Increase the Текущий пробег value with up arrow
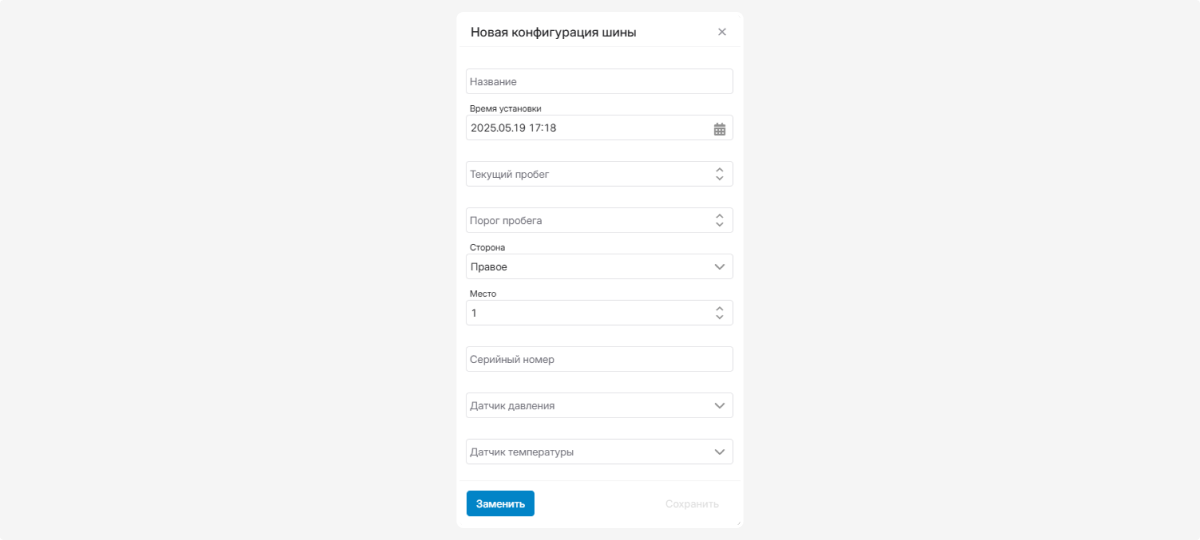This screenshot has height=540, width=1200. click(719, 169)
